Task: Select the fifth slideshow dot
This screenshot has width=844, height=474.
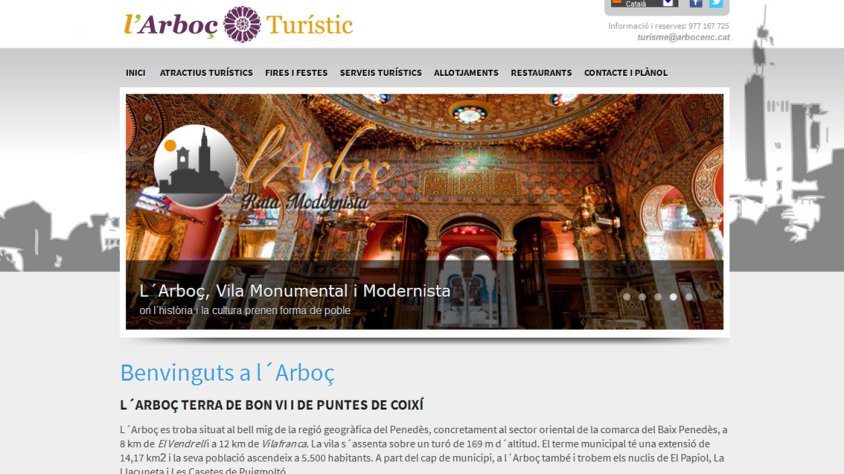Action: [689, 296]
